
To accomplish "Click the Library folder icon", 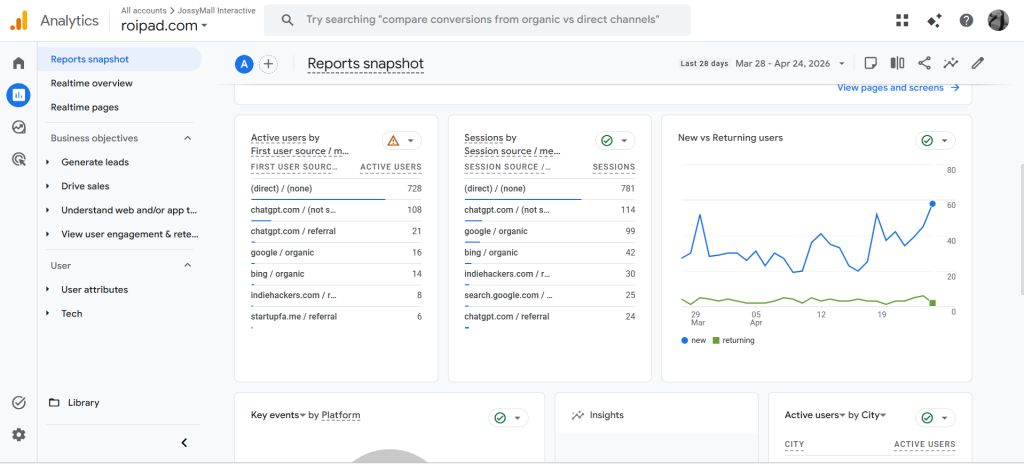I will pos(54,403).
